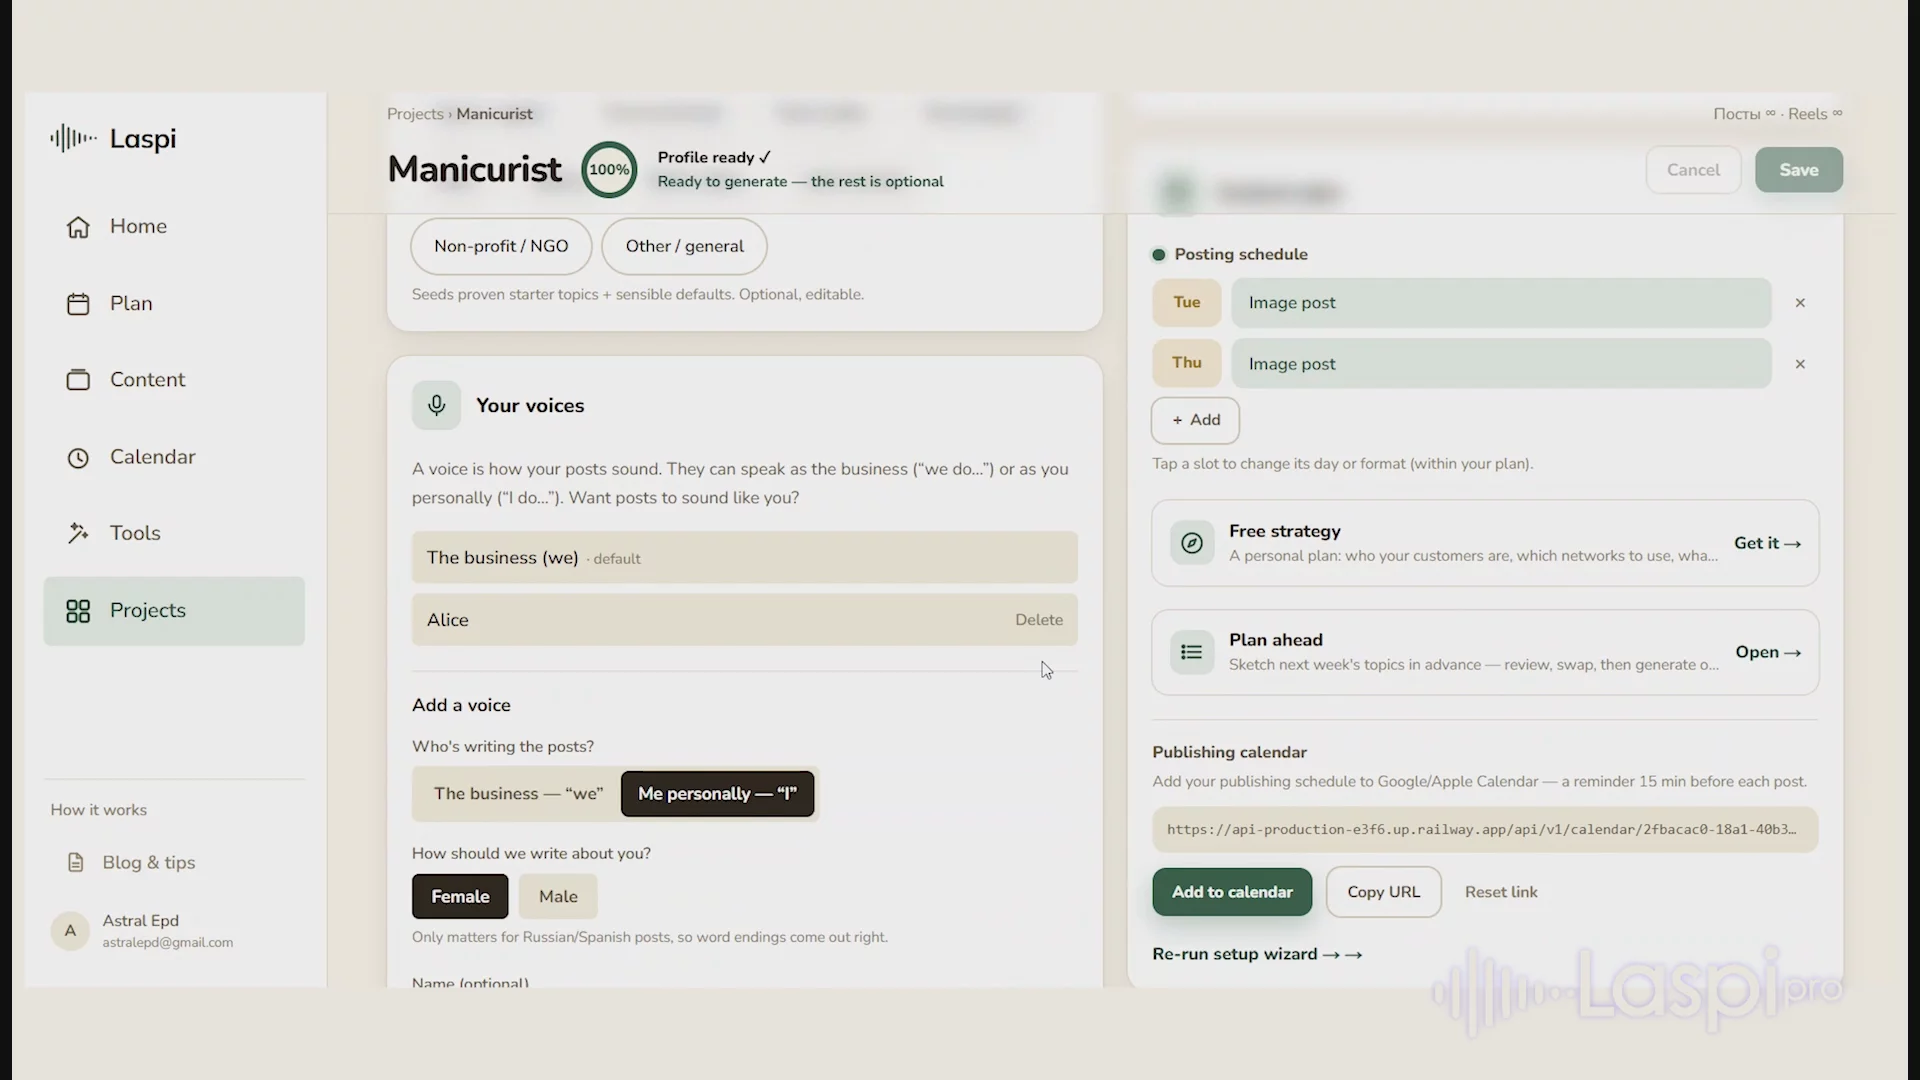Screen dimensions: 1920x1080
Task: Choose 'The business — we' writer option
Action: click(518, 794)
